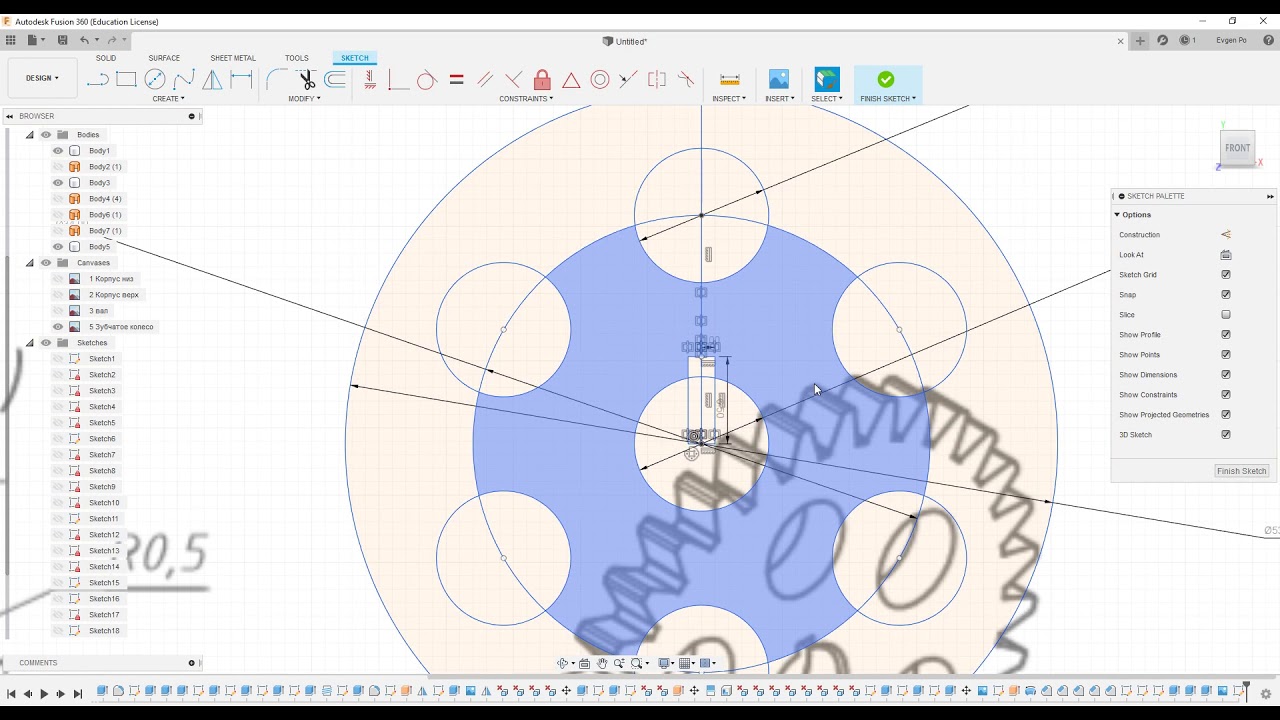Open the CONSTRAINTS dropdown menu
The width and height of the screenshot is (1280, 720).
pos(526,99)
